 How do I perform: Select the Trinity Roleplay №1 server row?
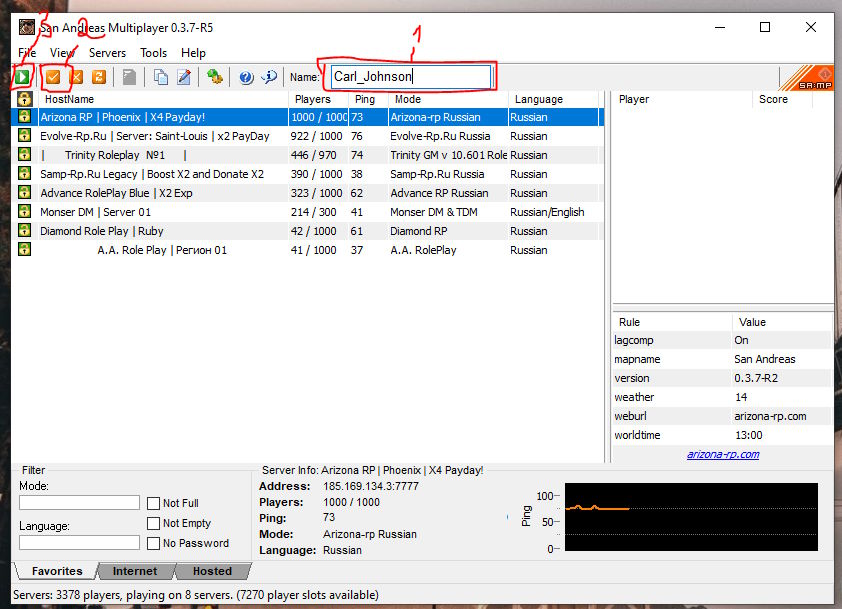(308, 155)
